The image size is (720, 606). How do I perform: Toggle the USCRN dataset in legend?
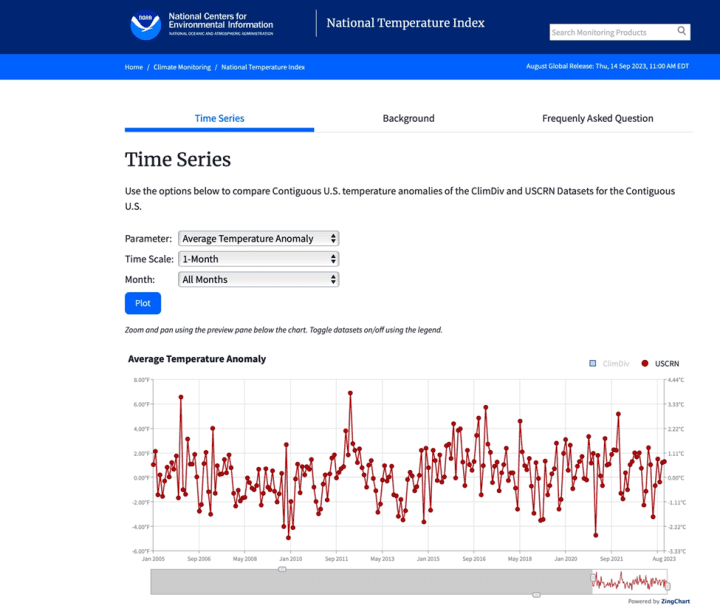(661, 364)
